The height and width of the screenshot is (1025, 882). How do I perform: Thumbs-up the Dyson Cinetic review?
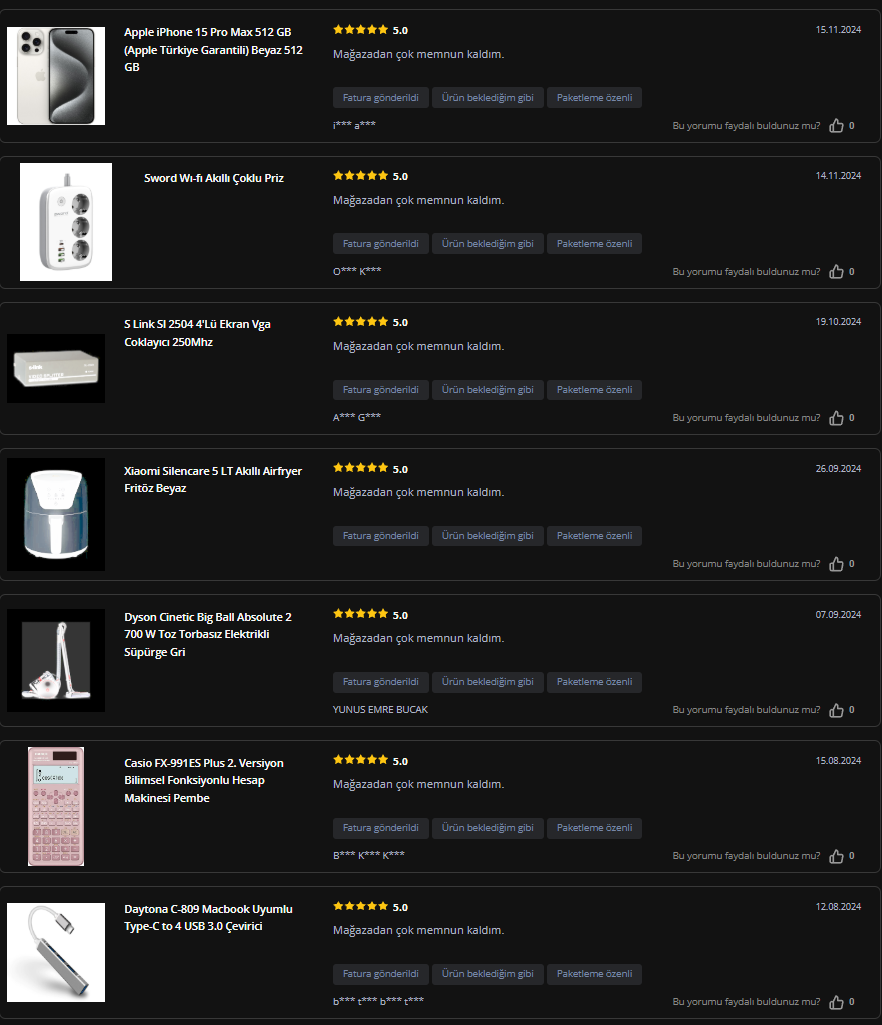tap(836, 710)
